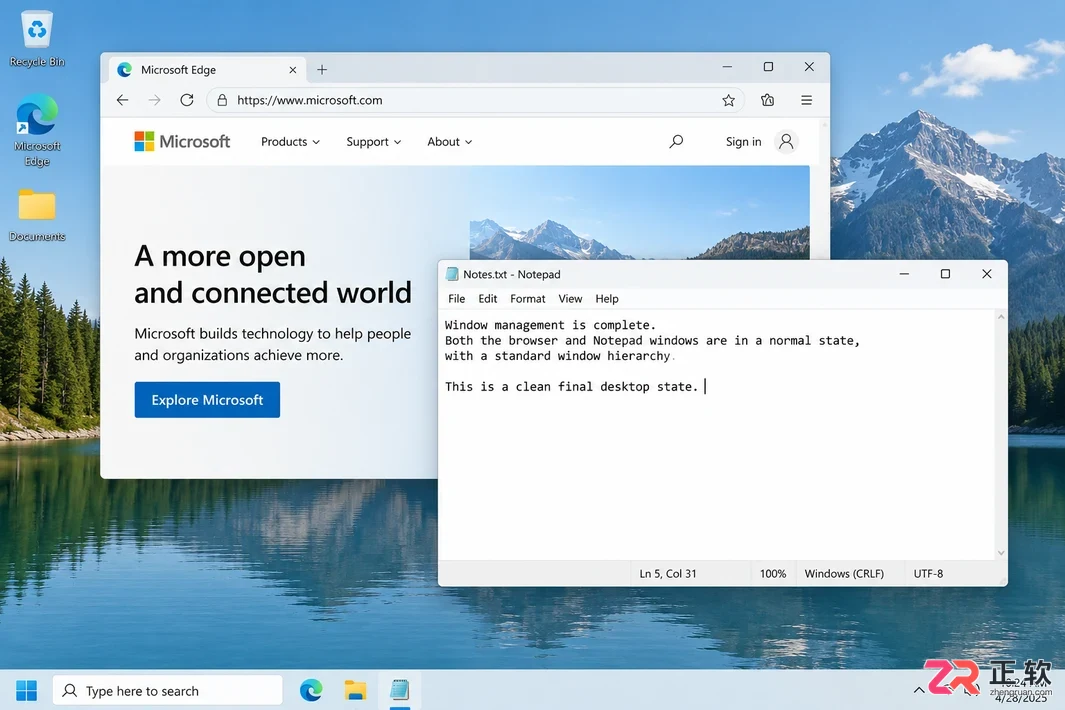Add page to favorites with star icon
The height and width of the screenshot is (710, 1065).
pos(728,101)
